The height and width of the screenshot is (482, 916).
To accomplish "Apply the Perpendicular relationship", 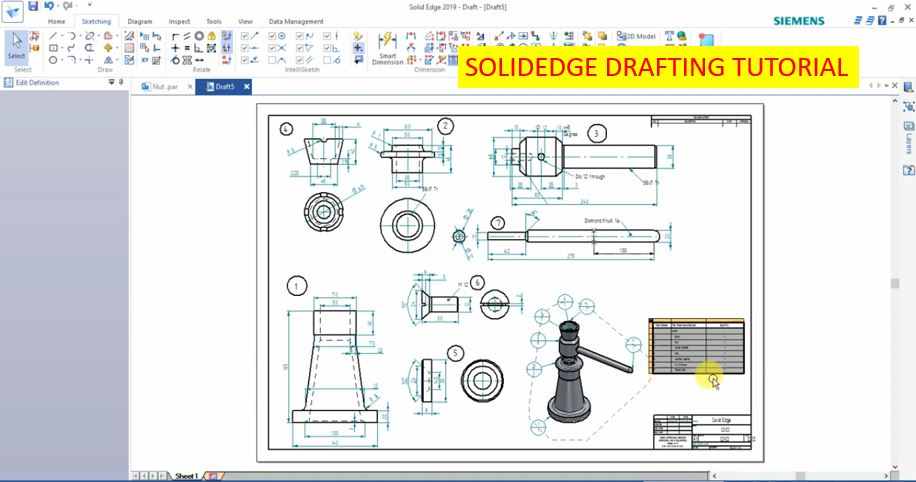I will click(198, 48).
